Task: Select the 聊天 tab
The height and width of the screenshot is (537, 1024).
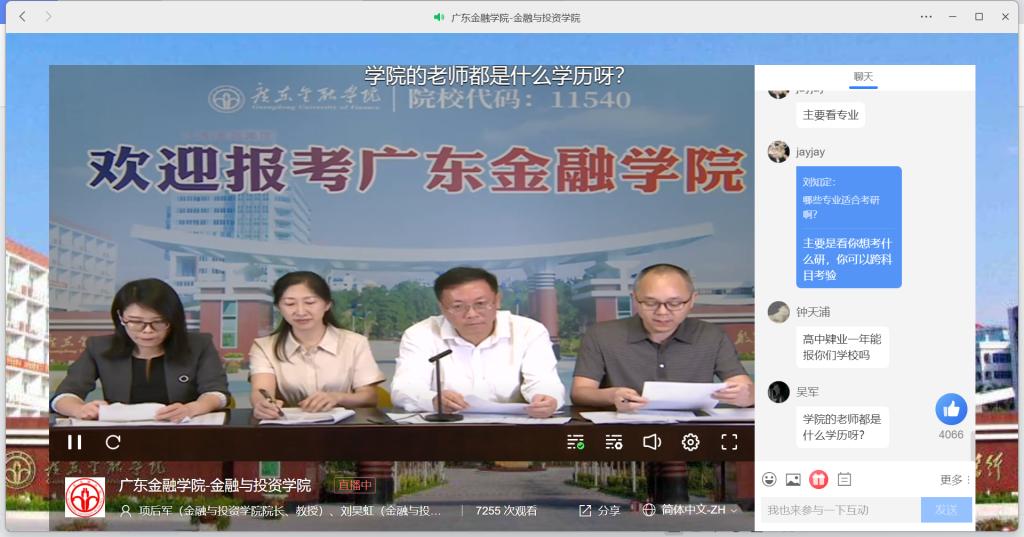Action: tap(863, 77)
